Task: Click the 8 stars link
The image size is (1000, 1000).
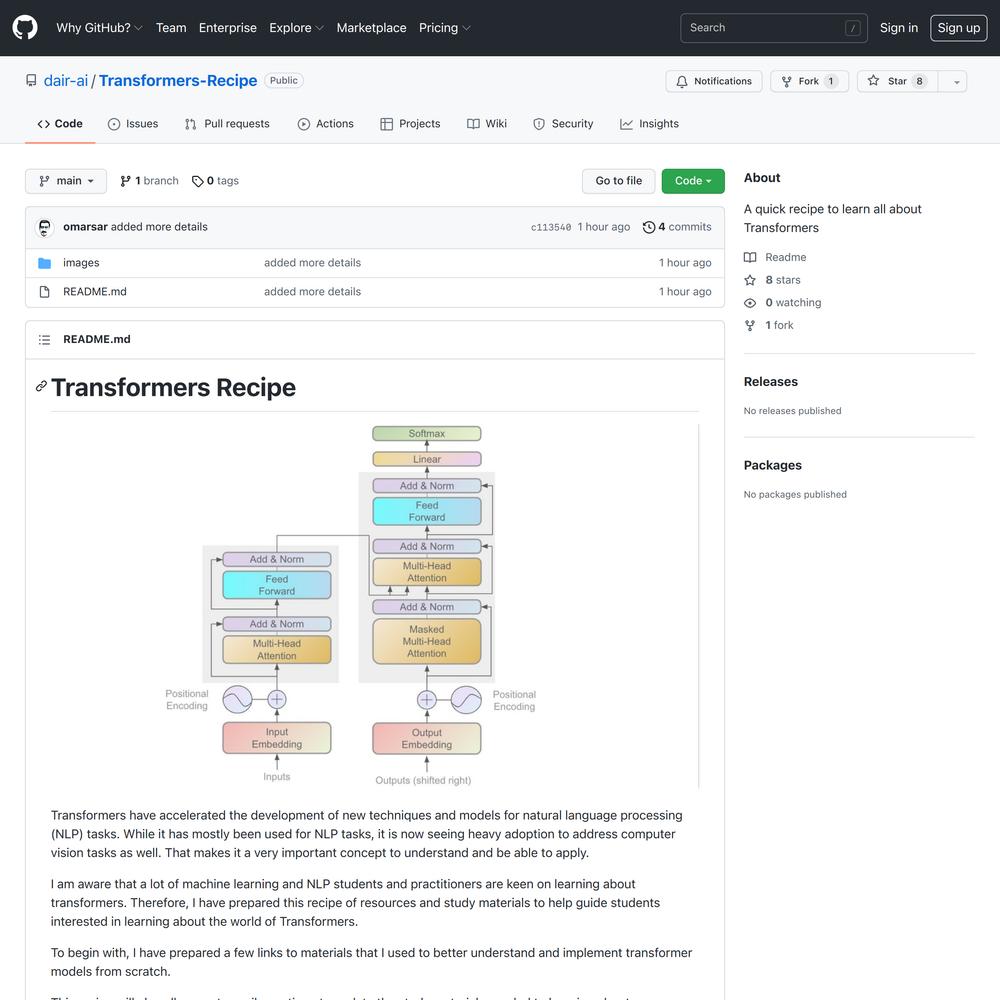Action: pyautogui.click(x=772, y=280)
